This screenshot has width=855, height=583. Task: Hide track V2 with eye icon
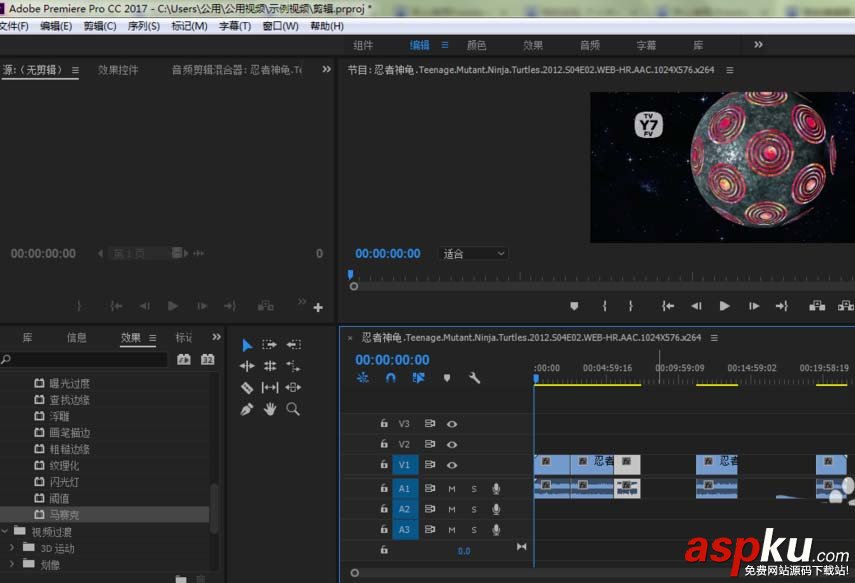452,444
